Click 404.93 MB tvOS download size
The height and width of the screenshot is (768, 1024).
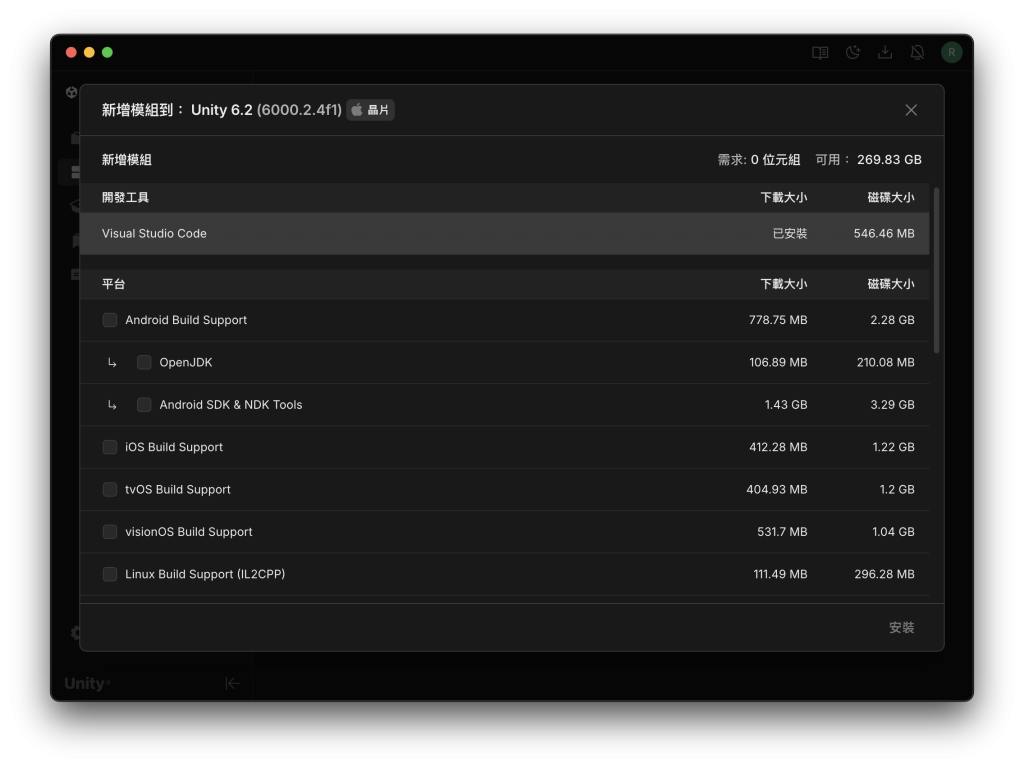776,490
